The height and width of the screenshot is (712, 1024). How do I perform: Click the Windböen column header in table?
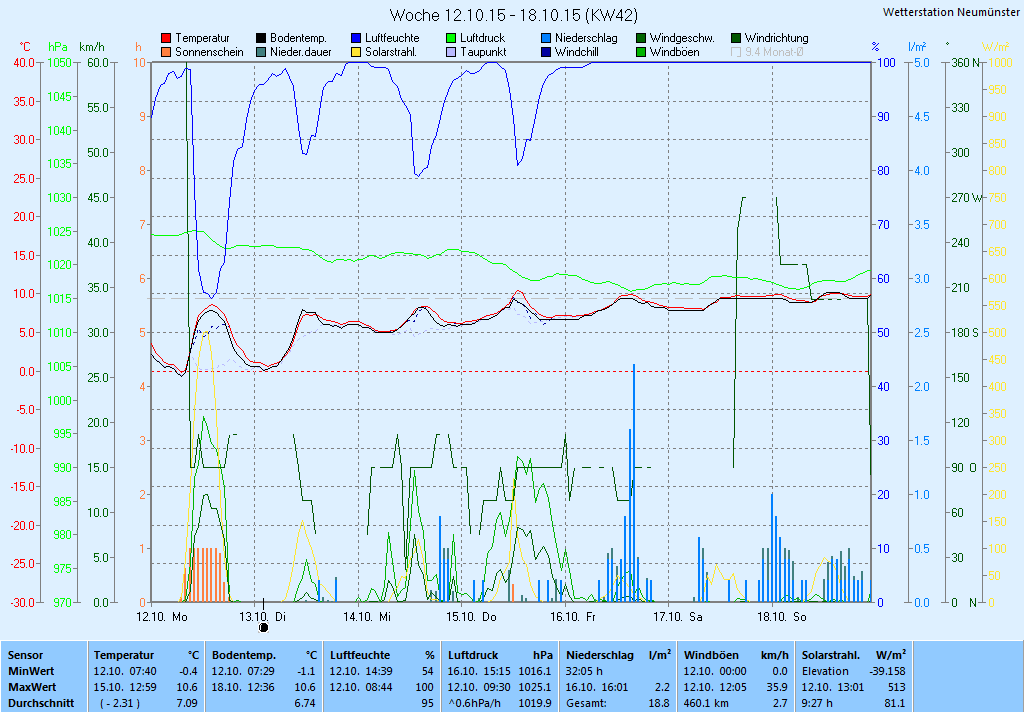[x=711, y=655]
